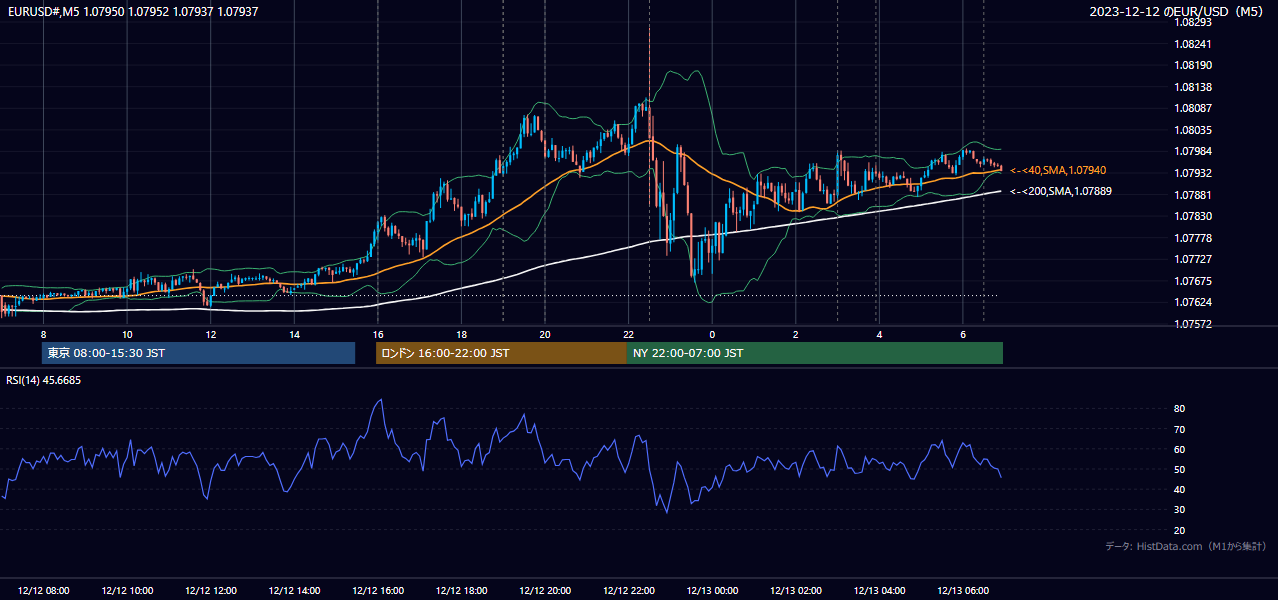Click the 12/12 14:00 time axis label

[294, 591]
